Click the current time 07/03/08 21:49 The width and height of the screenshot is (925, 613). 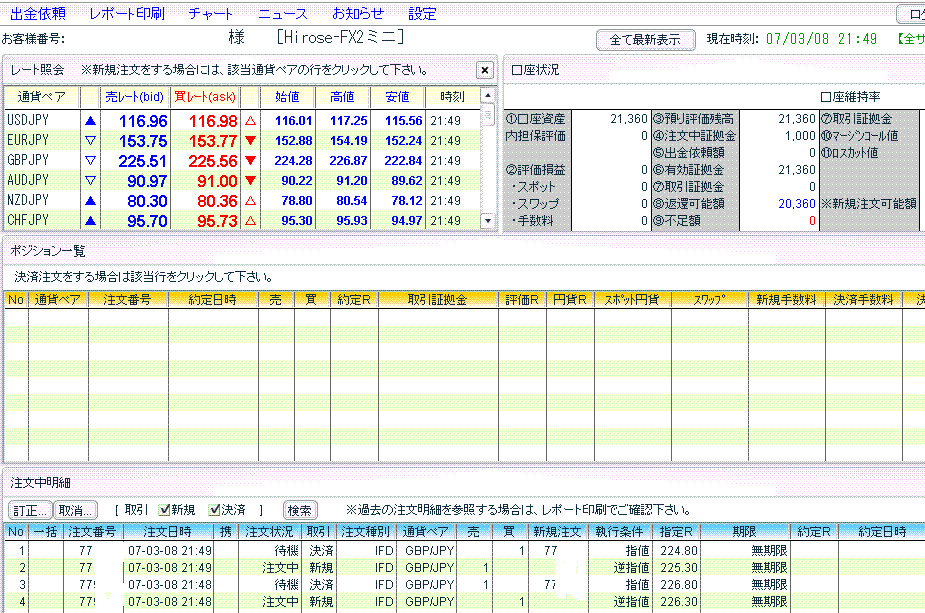click(x=821, y=40)
